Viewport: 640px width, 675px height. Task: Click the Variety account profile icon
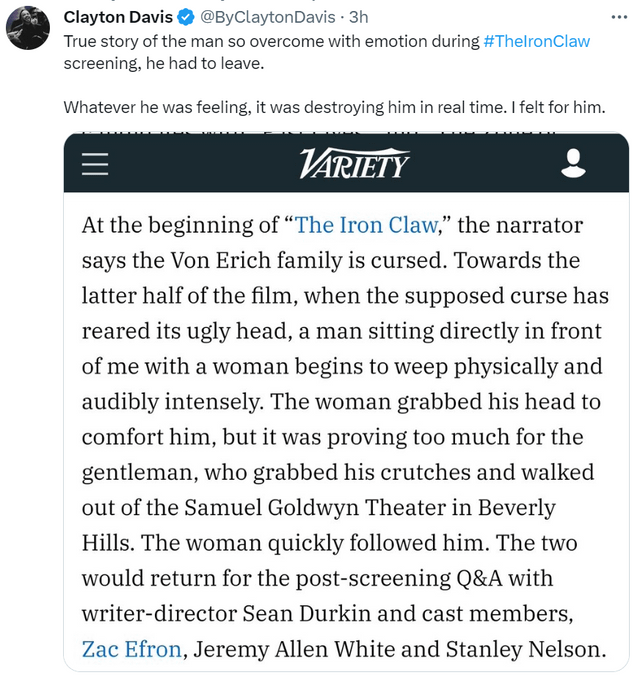[x=573, y=163]
